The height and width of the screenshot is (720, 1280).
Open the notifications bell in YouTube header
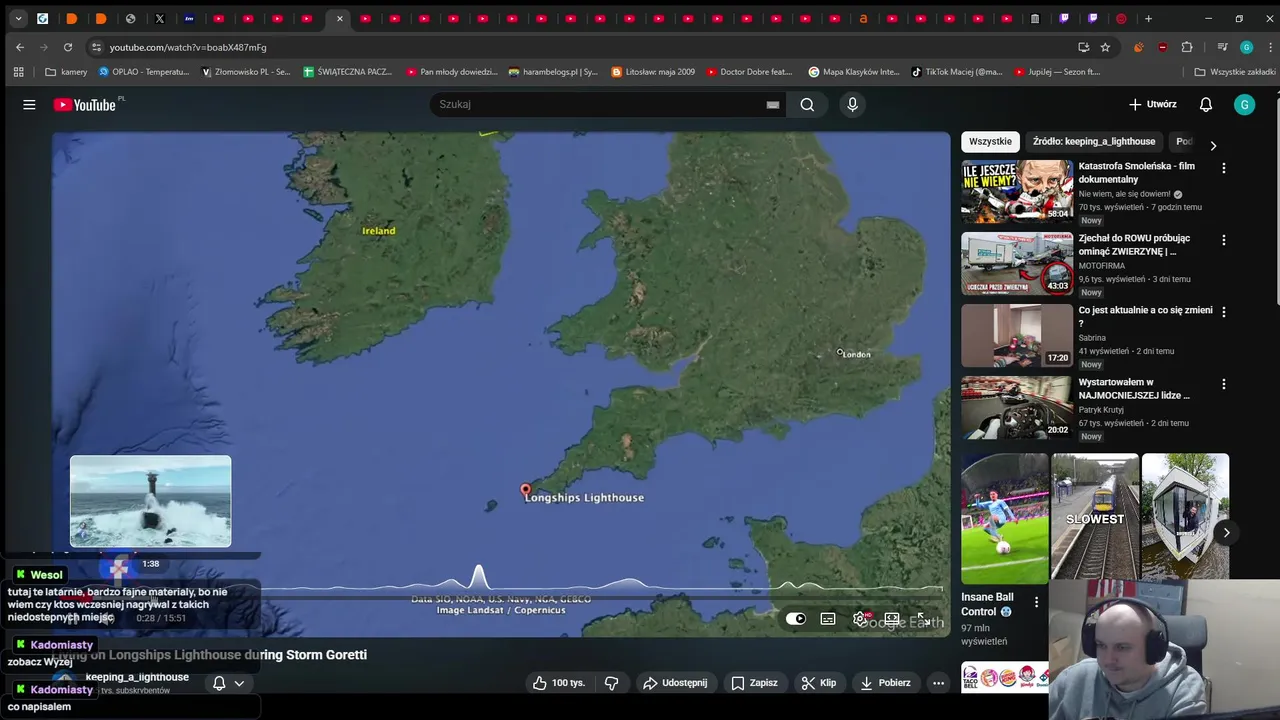1206,104
